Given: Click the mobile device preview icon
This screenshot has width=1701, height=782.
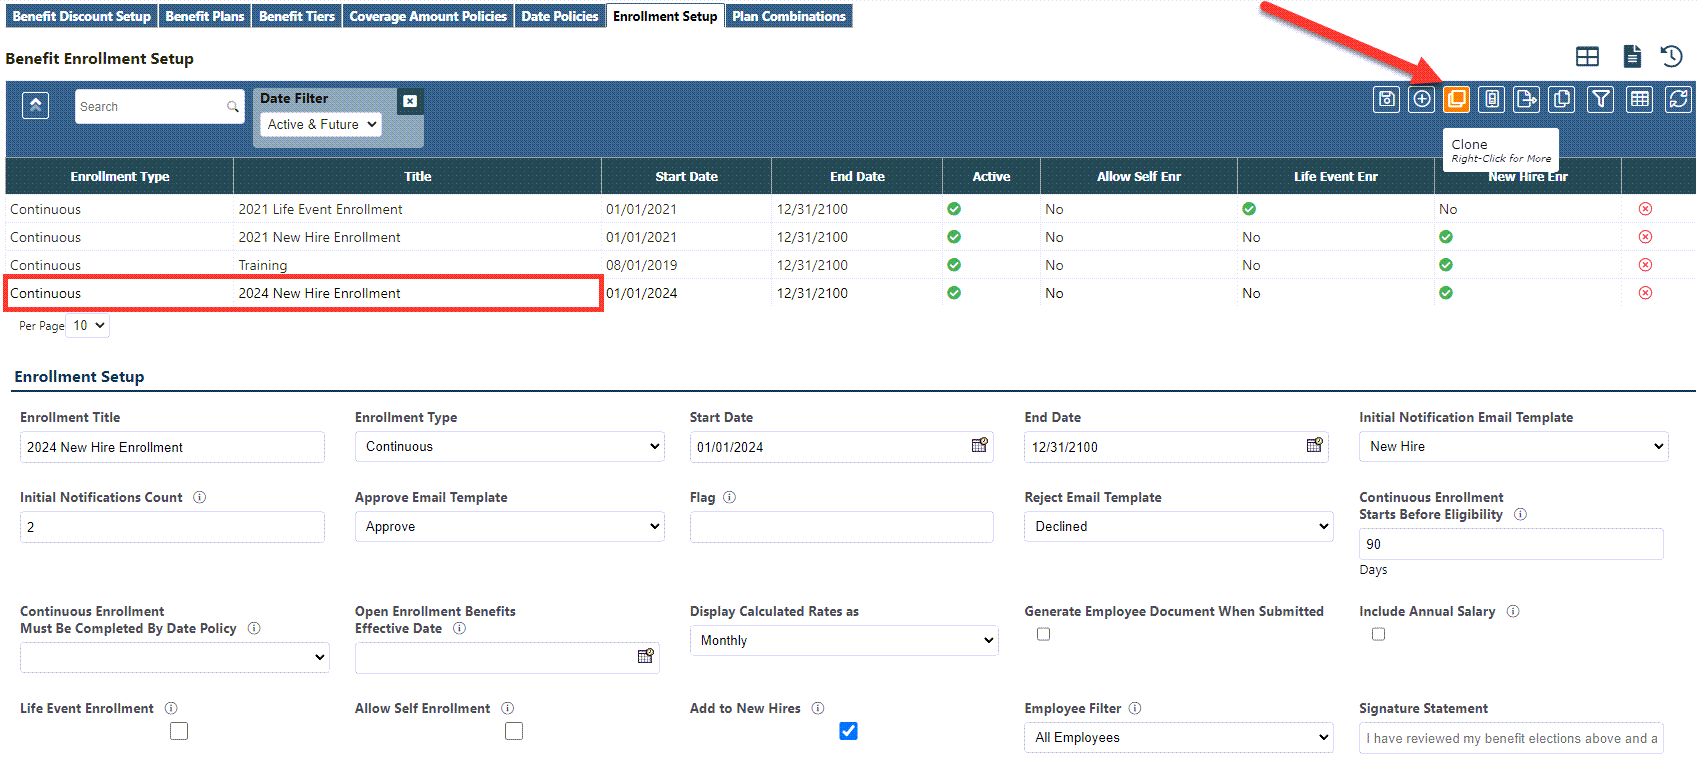Looking at the screenshot, I should click(1491, 99).
